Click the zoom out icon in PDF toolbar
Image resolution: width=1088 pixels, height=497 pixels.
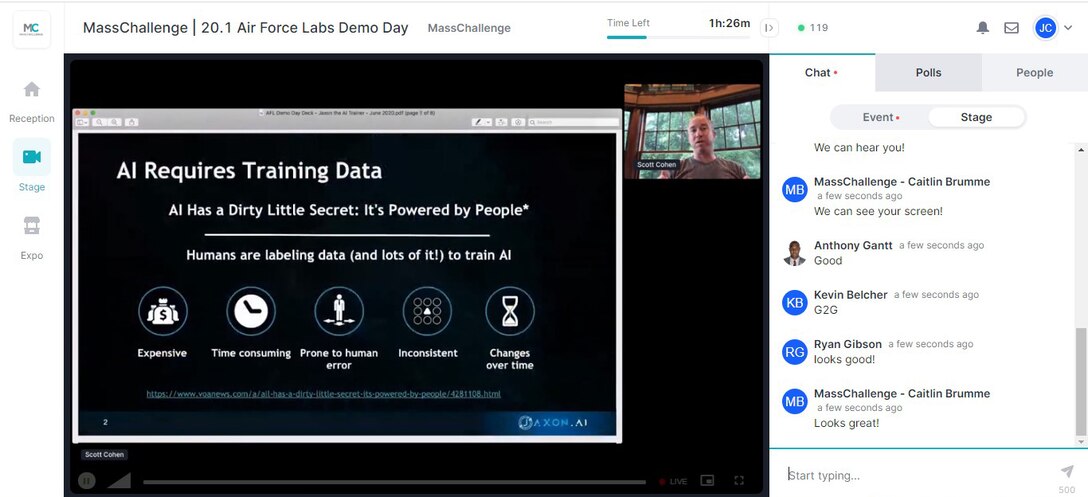pyautogui.click(x=100, y=122)
